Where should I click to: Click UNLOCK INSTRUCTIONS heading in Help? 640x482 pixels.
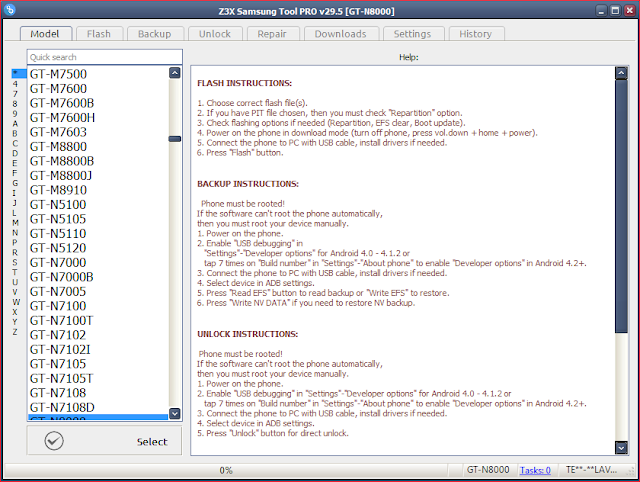[248, 334]
